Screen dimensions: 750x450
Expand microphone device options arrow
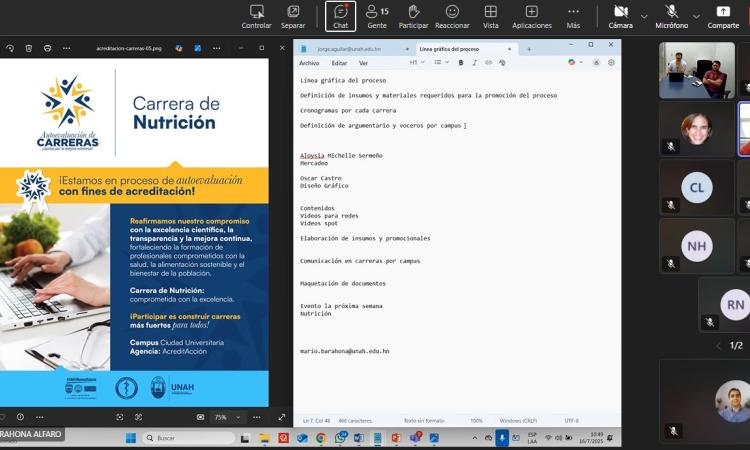(x=696, y=17)
